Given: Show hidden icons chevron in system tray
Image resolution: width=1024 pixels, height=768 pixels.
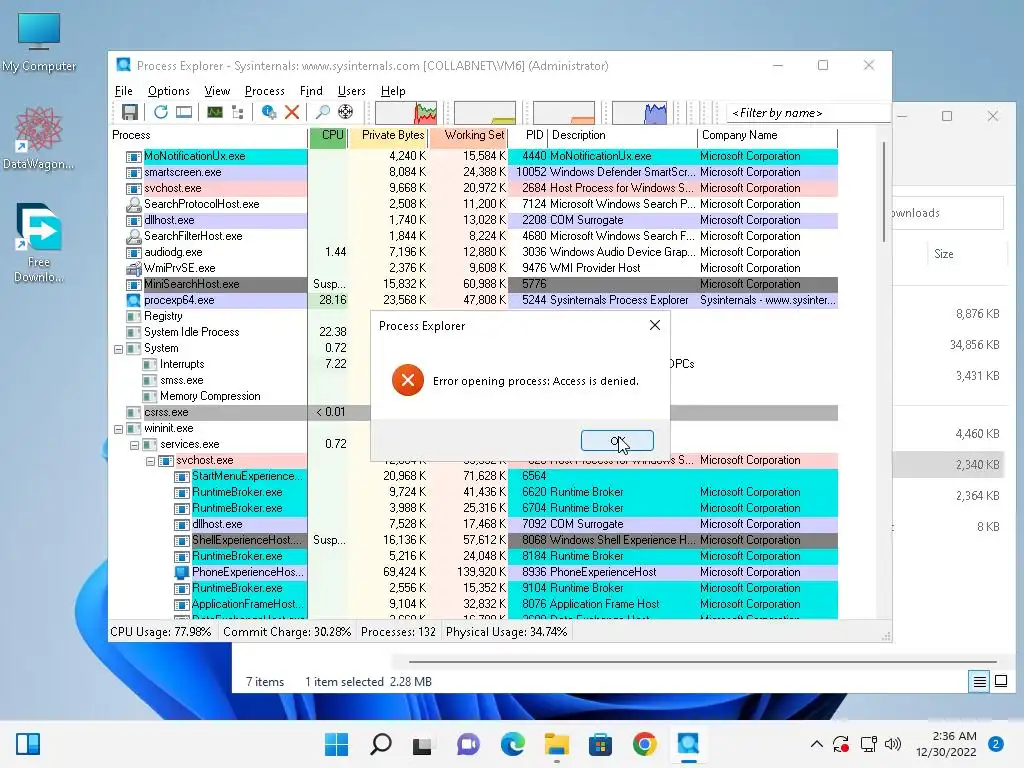Looking at the screenshot, I should pyautogui.click(x=816, y=744).
